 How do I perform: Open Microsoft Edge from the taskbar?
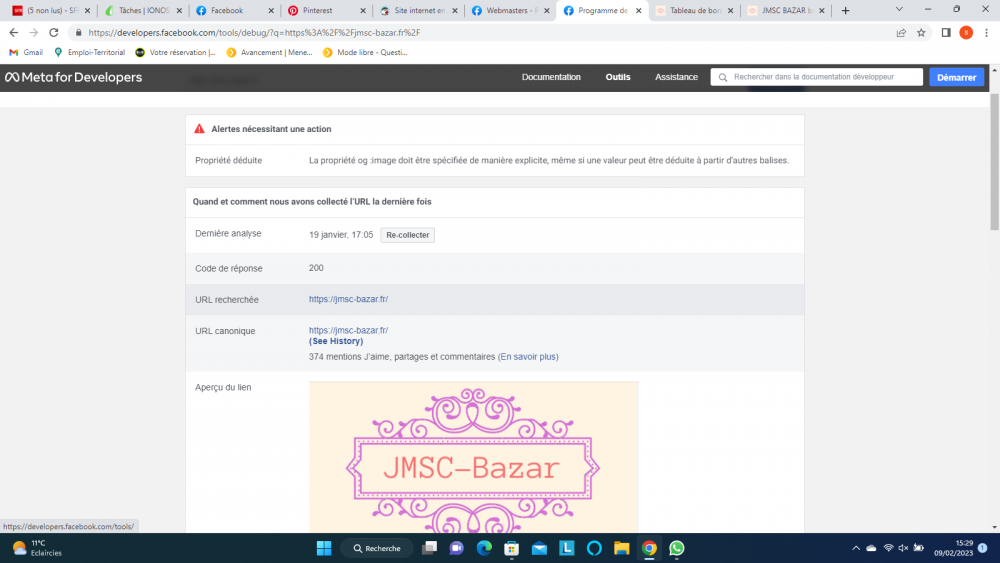(x=484, y=548)
